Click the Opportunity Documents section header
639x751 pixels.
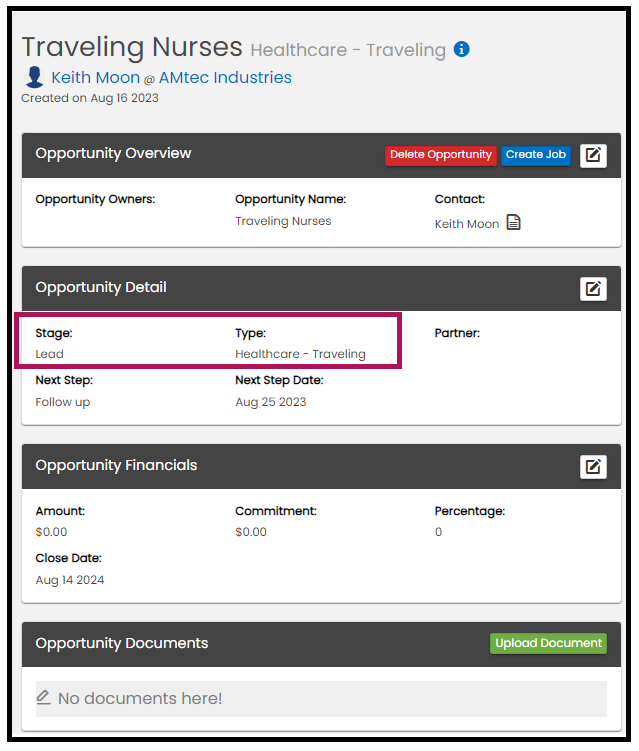122,643
